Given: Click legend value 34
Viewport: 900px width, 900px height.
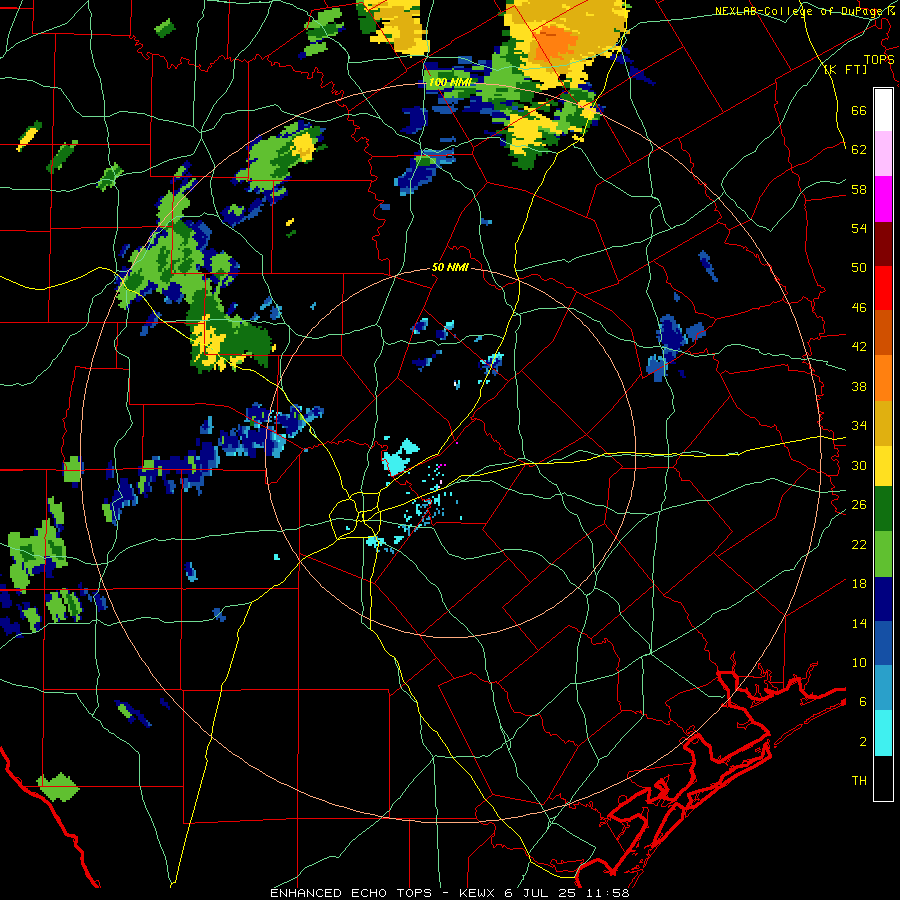Looking at the screenshot, I should point(859,426).
